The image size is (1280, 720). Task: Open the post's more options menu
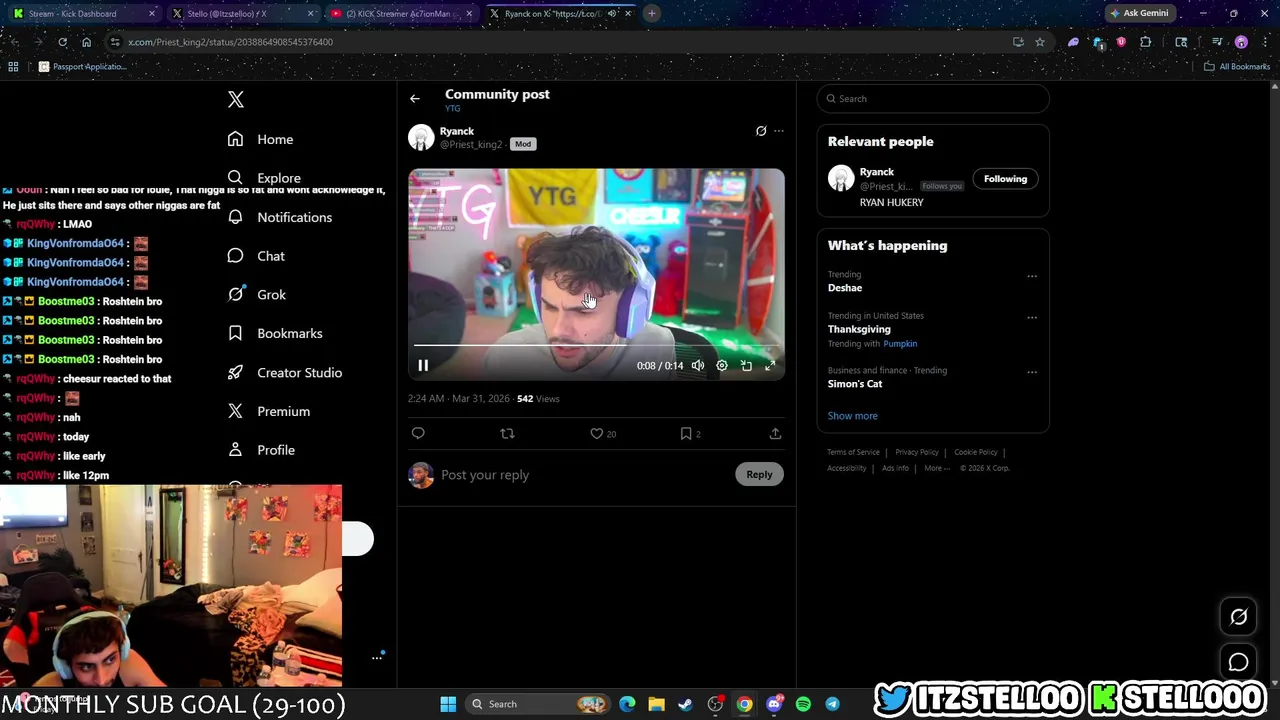tap(779, 131)
